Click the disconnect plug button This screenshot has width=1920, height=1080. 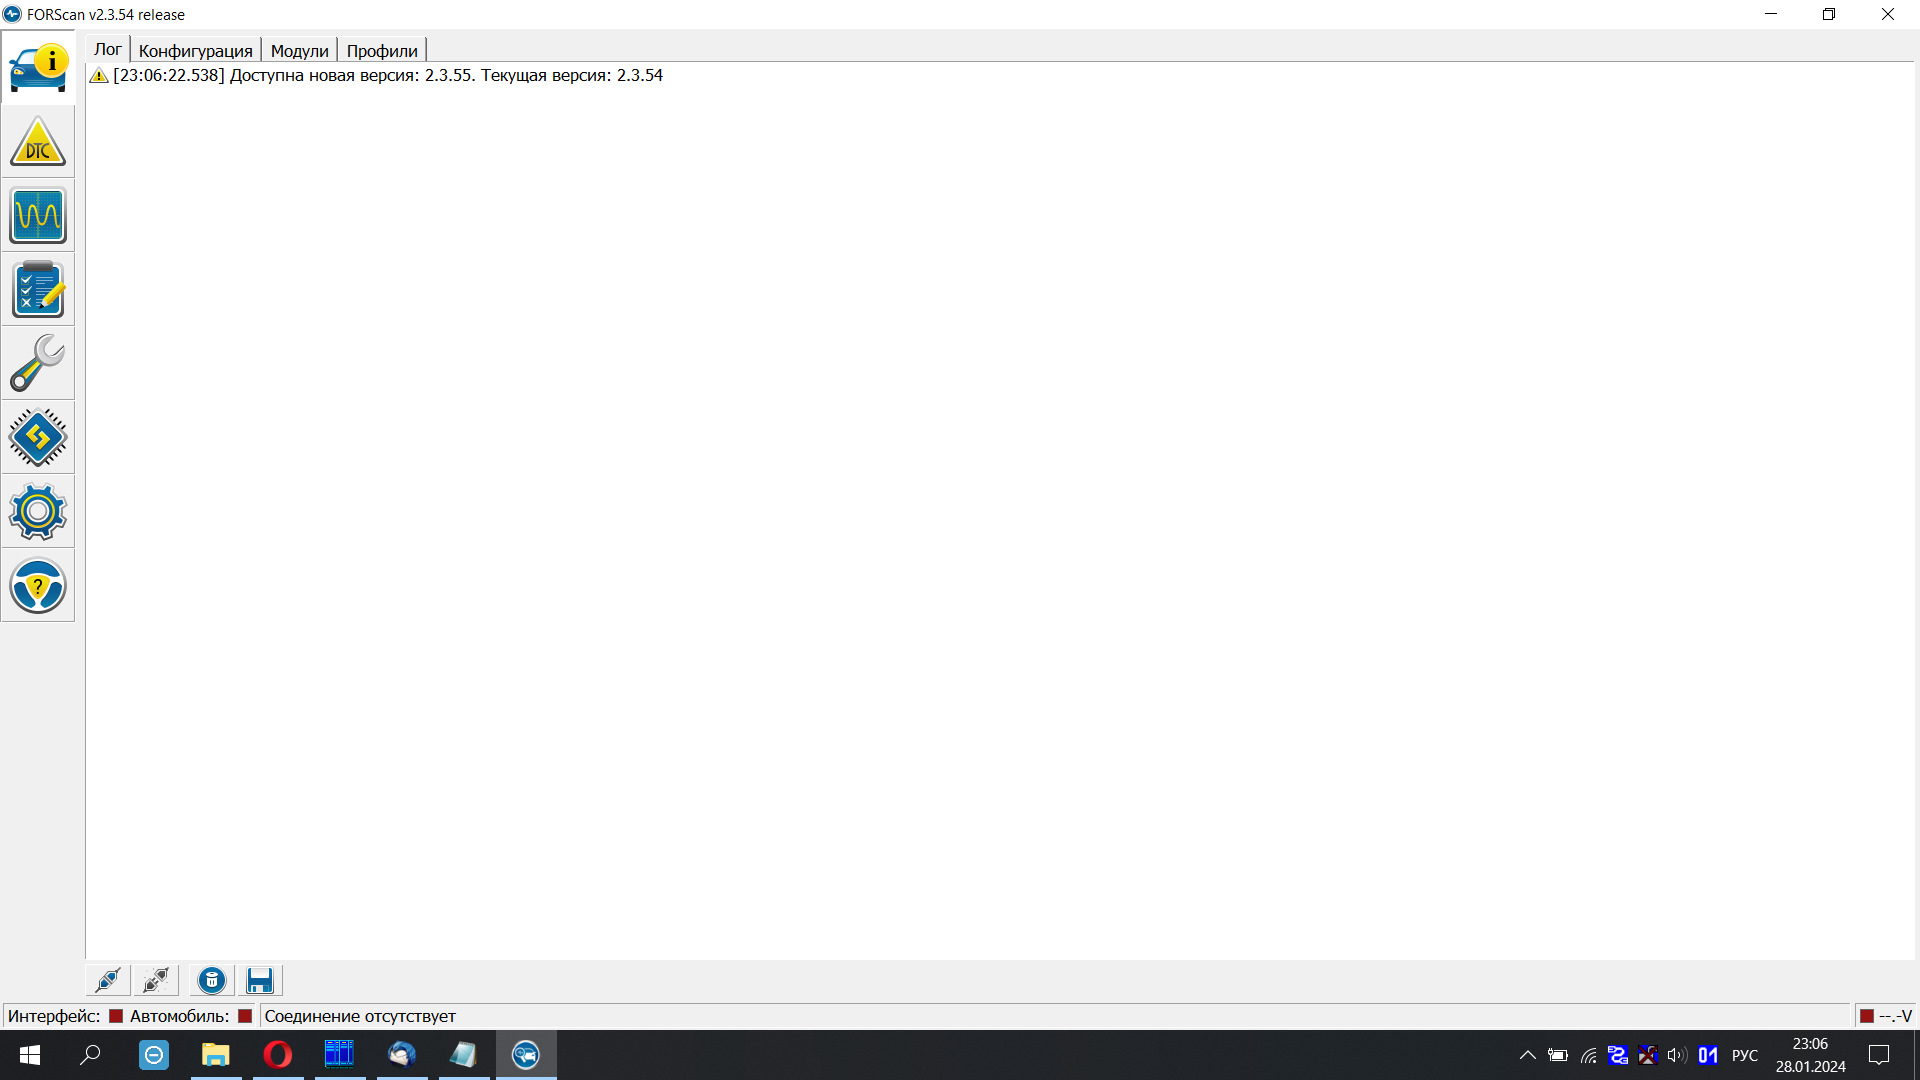point(156,980)
